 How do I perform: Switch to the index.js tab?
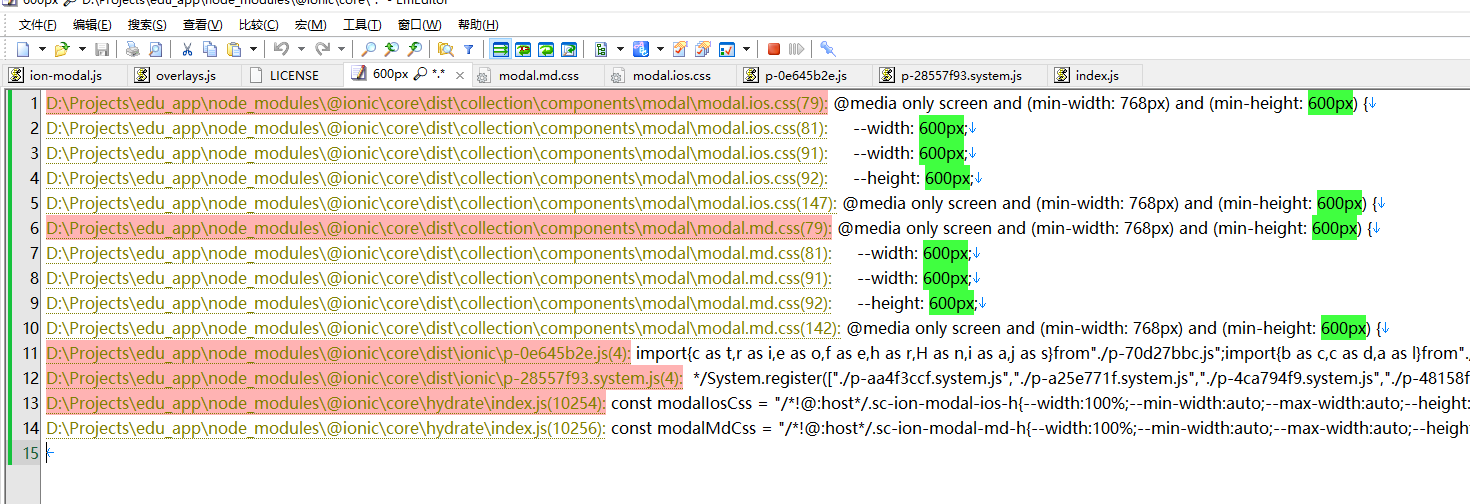tap(1096, 75)
